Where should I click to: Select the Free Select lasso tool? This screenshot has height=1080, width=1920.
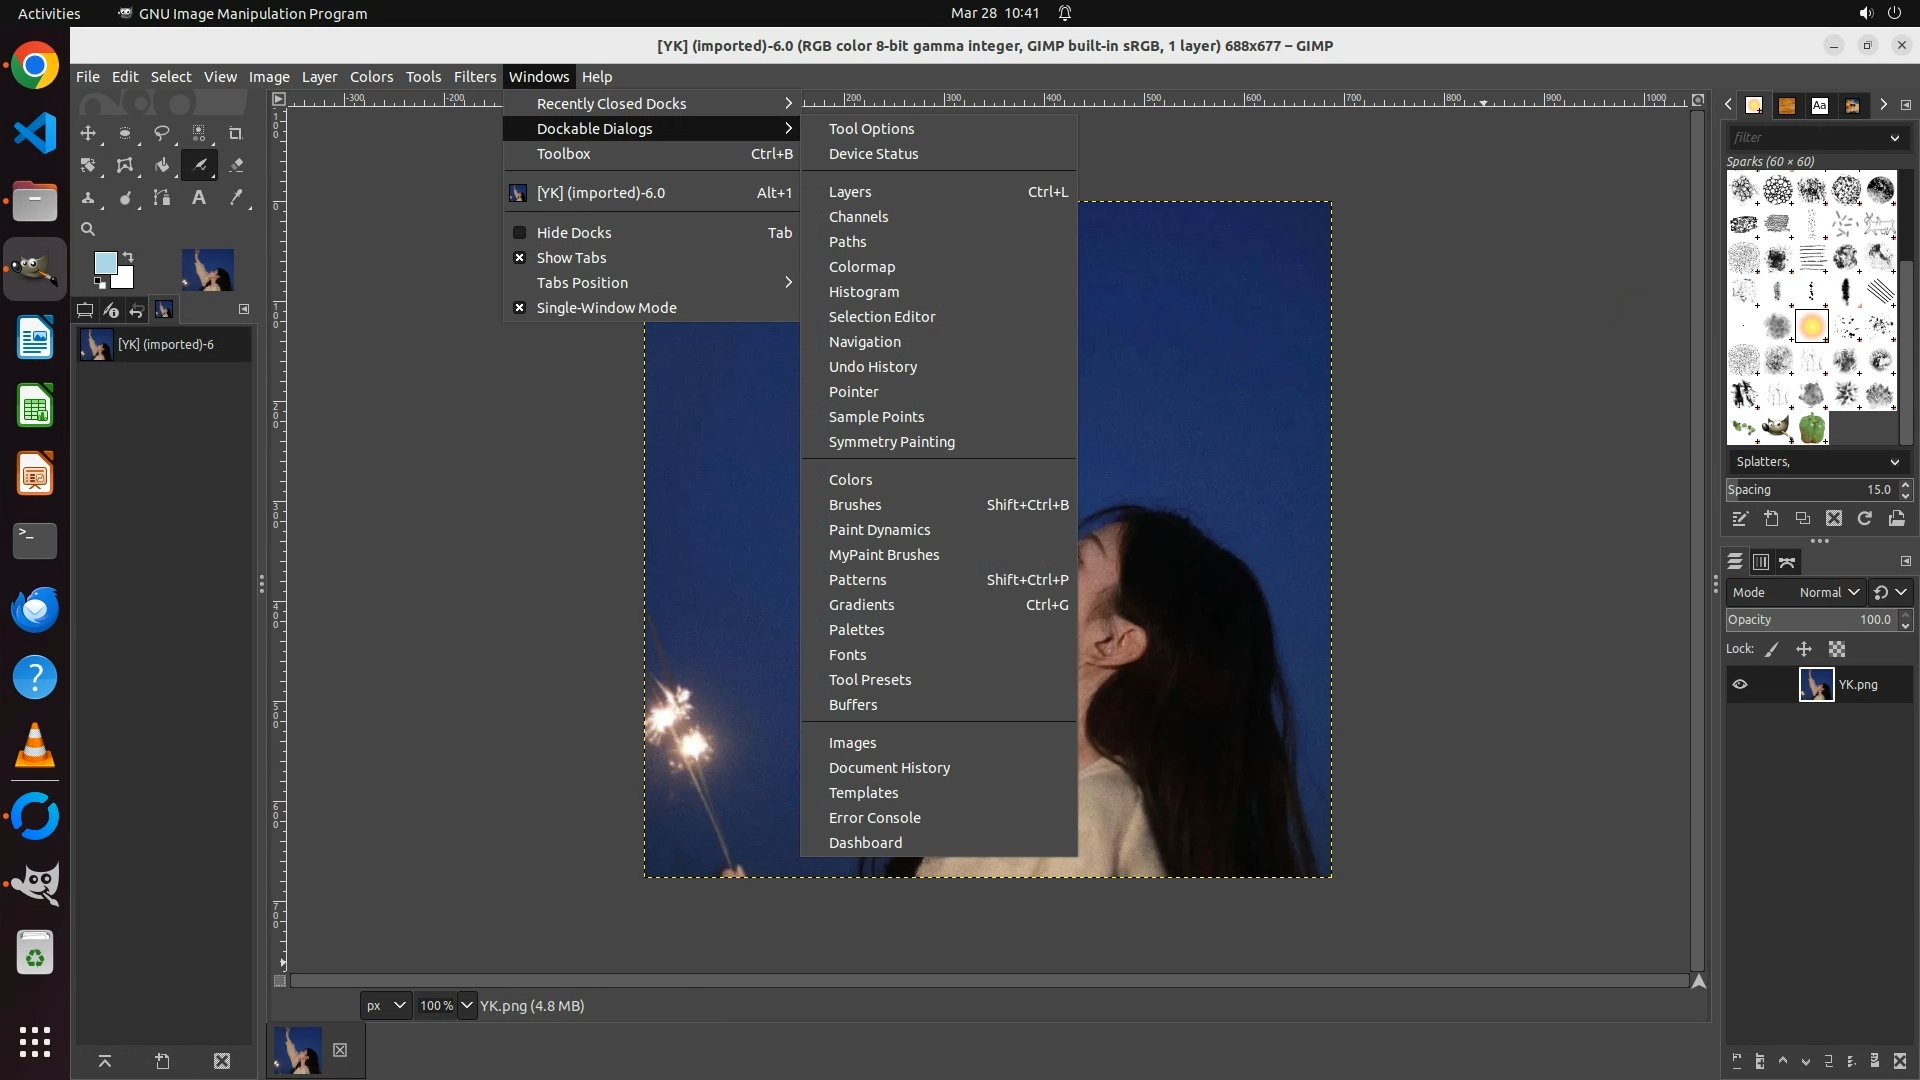(161, 133)
